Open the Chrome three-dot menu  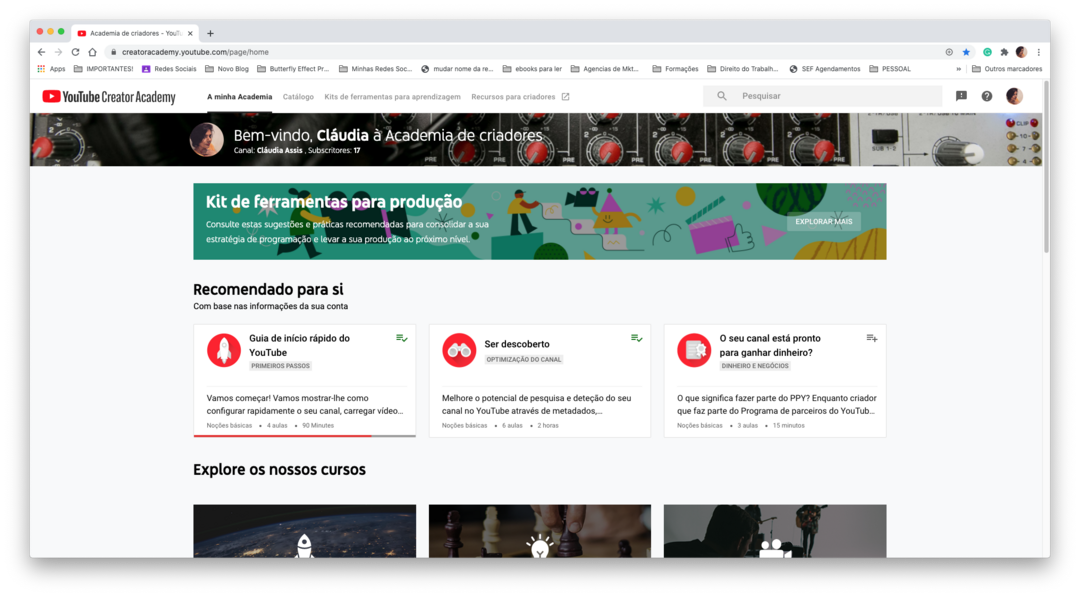pos(1039,52)
